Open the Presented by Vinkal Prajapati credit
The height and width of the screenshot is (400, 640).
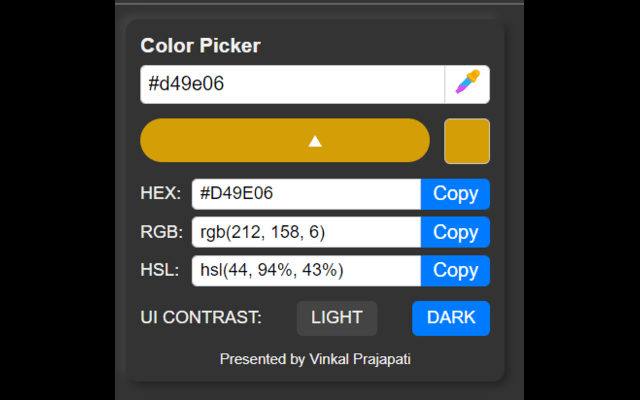tap(315, 359)
